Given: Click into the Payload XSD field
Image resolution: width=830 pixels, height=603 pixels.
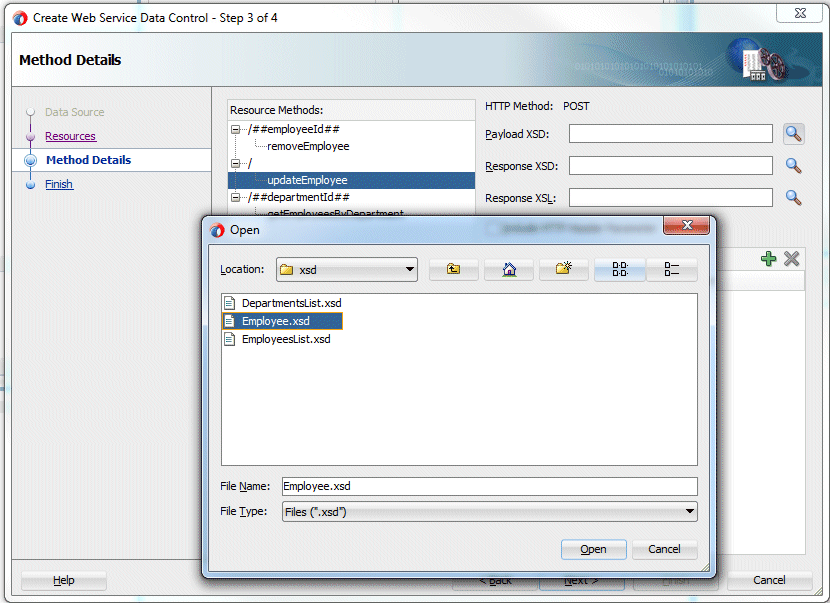Looking at the screenshot, I should [x=671, y=133].
